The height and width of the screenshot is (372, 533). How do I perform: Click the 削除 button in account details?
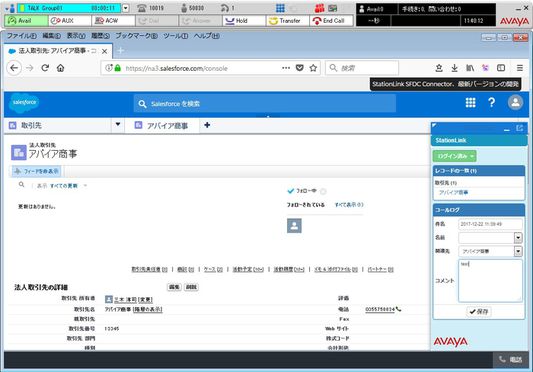coord(191,287)
